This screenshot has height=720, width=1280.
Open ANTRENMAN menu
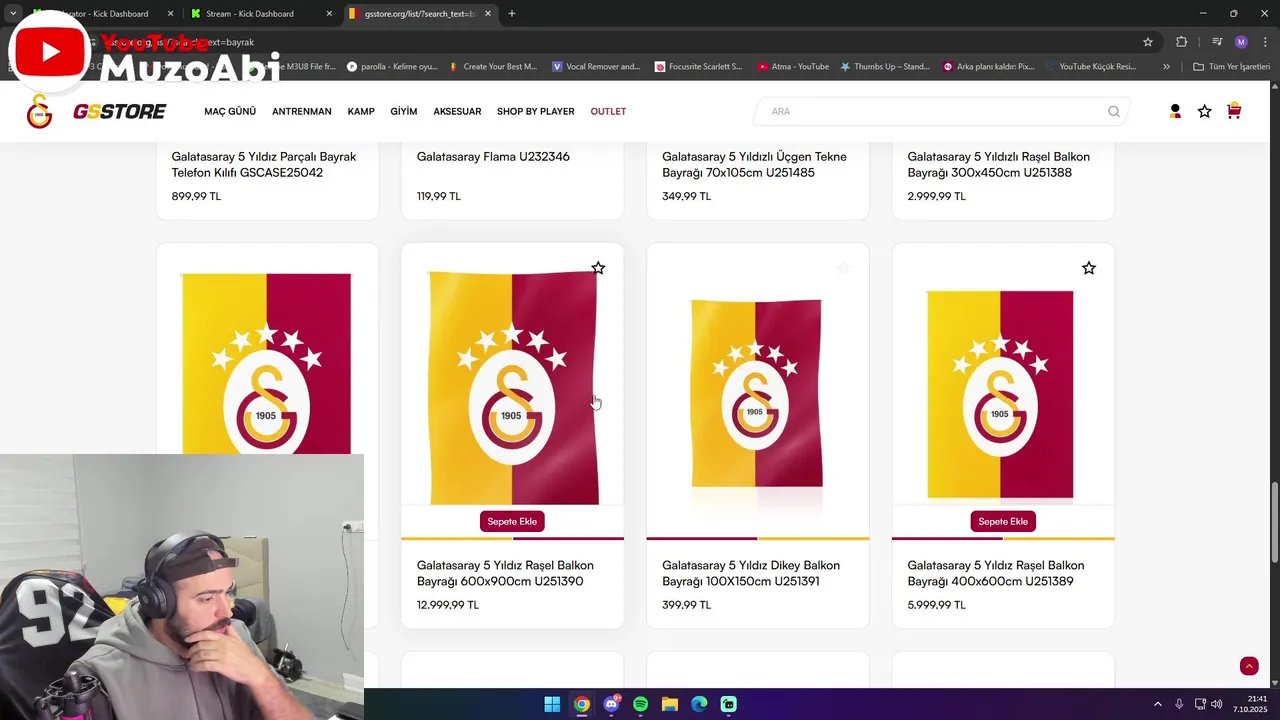[302, 111]
